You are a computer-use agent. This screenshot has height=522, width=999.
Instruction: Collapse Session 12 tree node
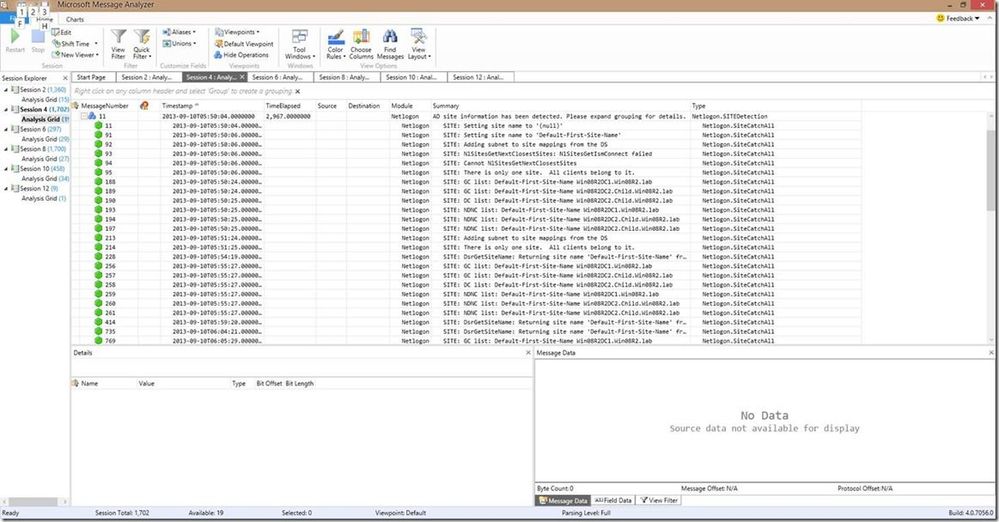(x=6, y=189)
